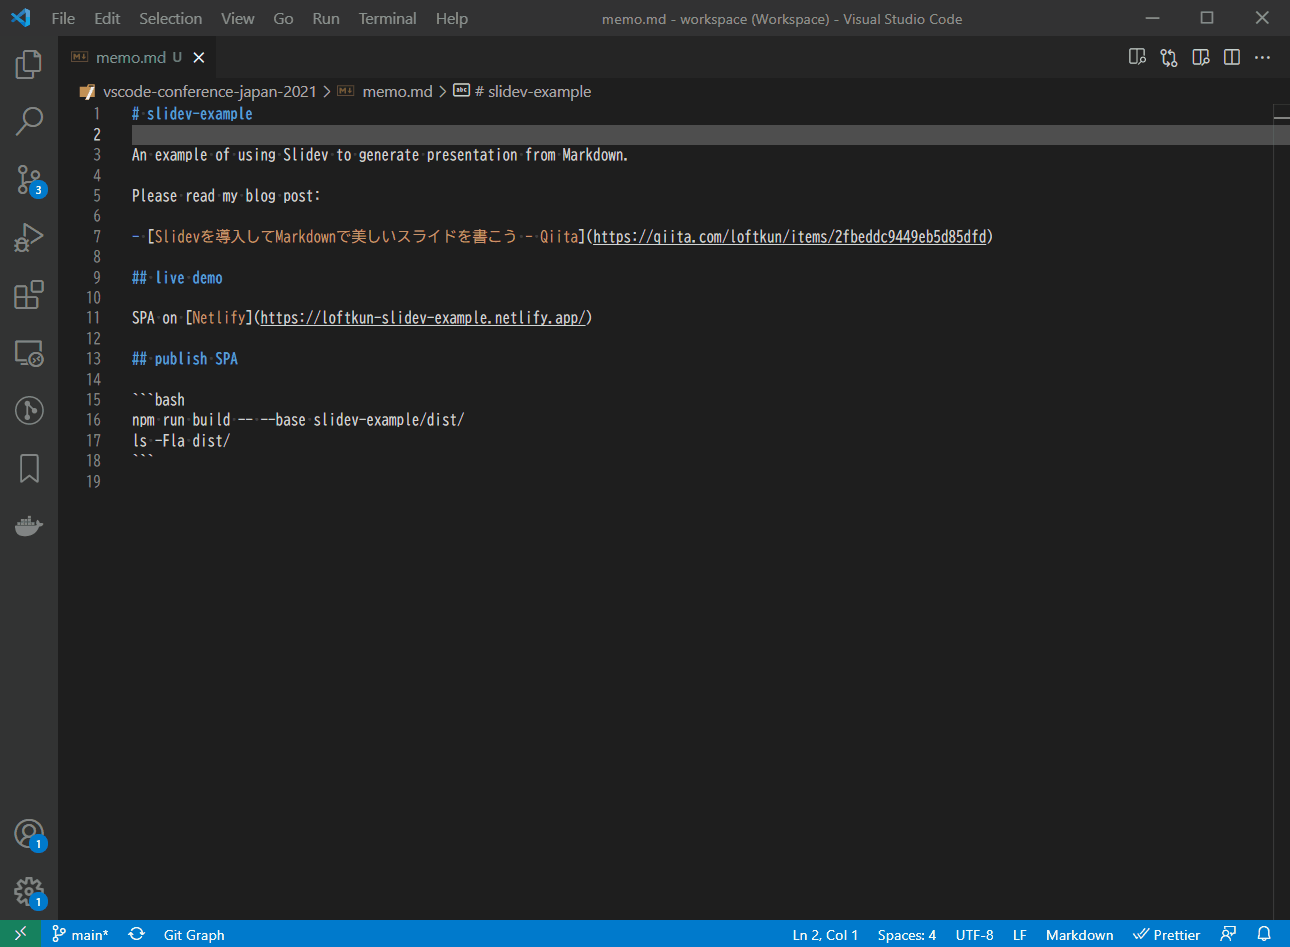Open the Run and Debug view
This screenshot has width=1290, height=947.
coord(29,238)
